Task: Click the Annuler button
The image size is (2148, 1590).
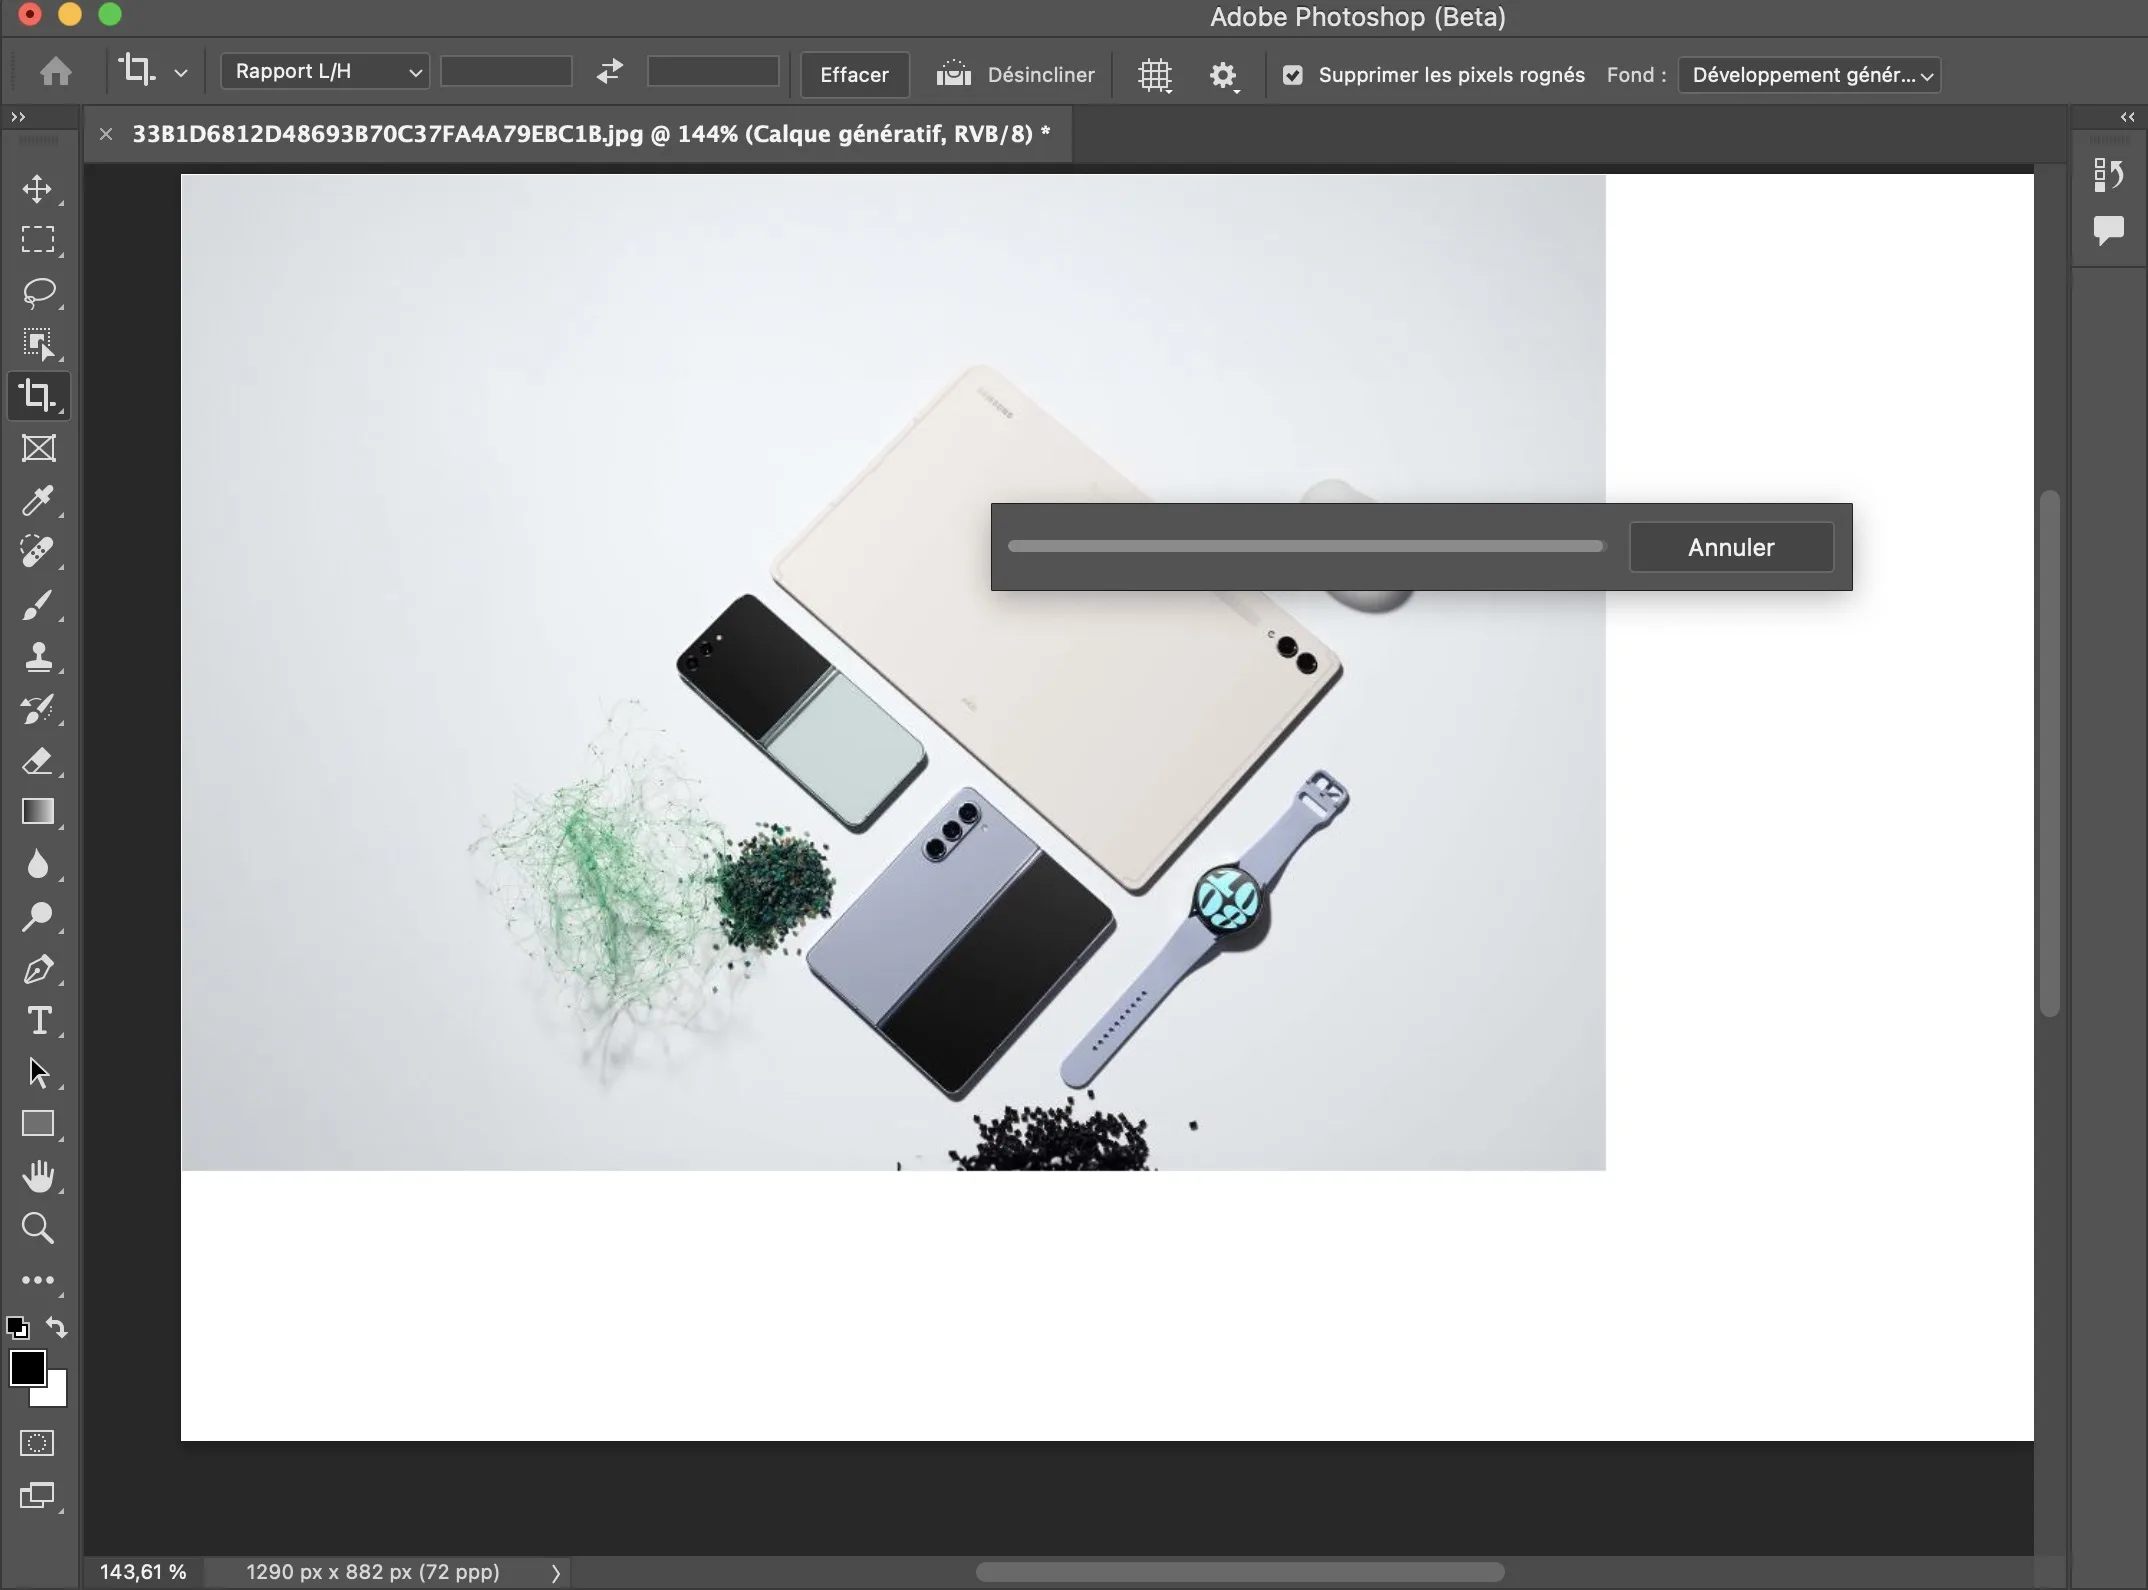Action: click(x=1731, y=547)
